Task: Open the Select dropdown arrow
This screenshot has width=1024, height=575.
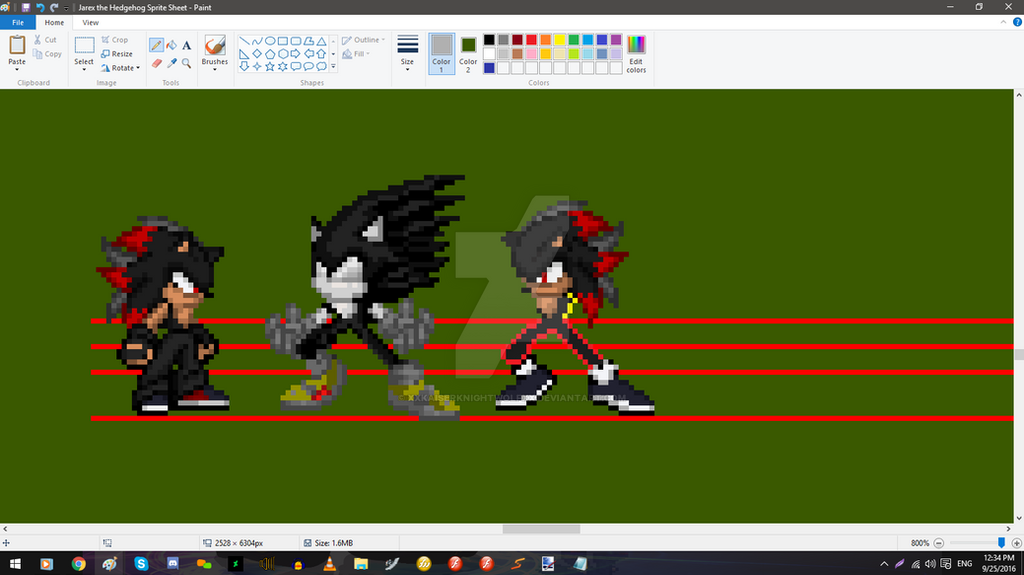Action: (x=84, y=69)
